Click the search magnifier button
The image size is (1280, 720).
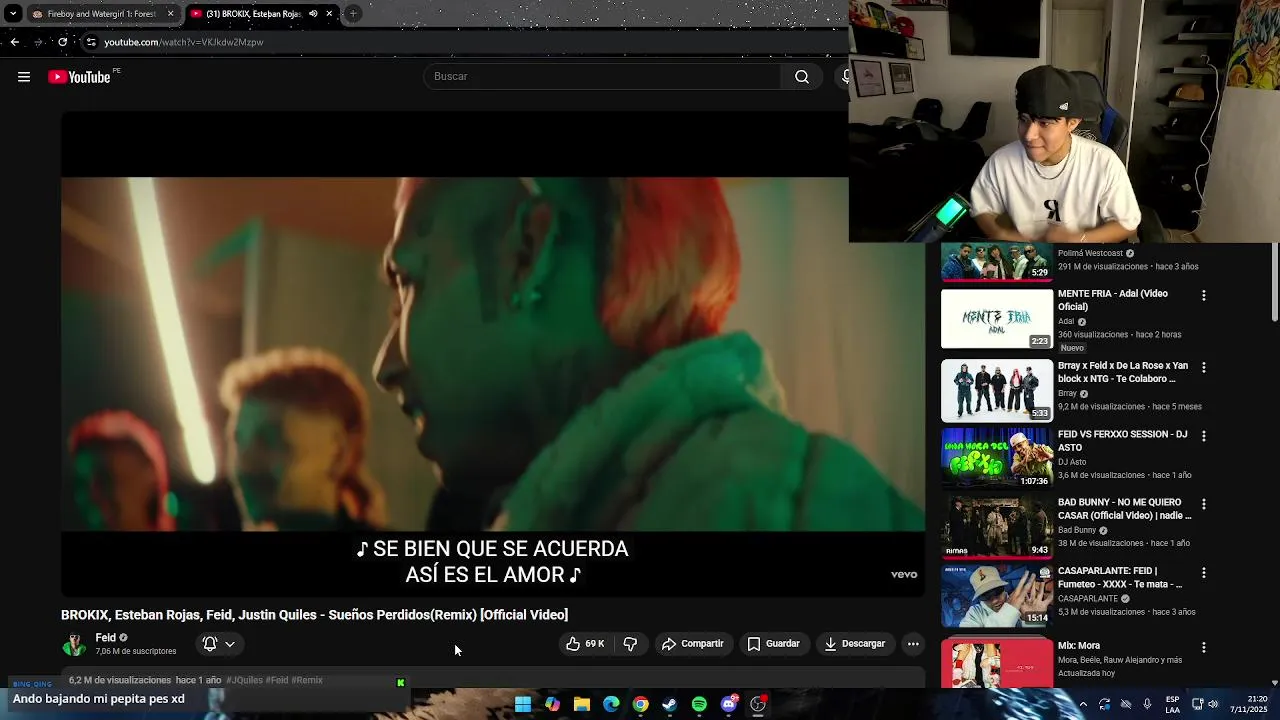pyautogui.click(x=802, y=77)
